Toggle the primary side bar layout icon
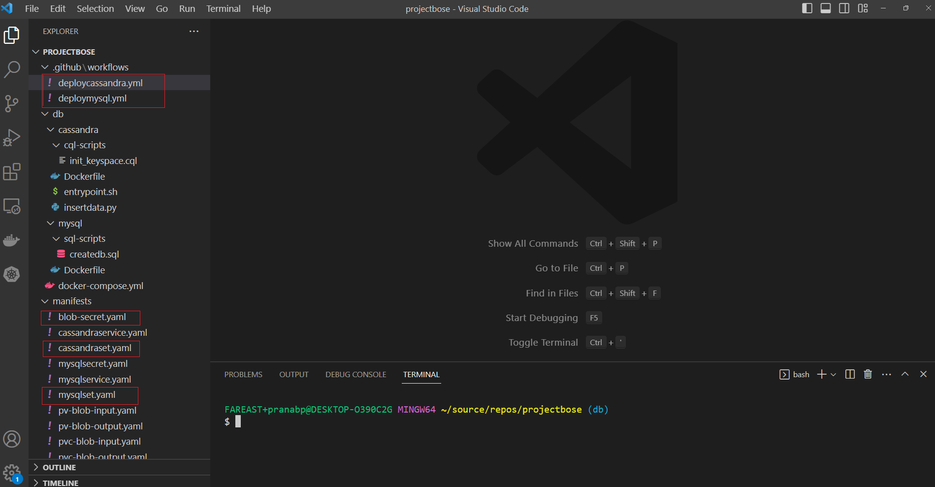 [807, 8]
